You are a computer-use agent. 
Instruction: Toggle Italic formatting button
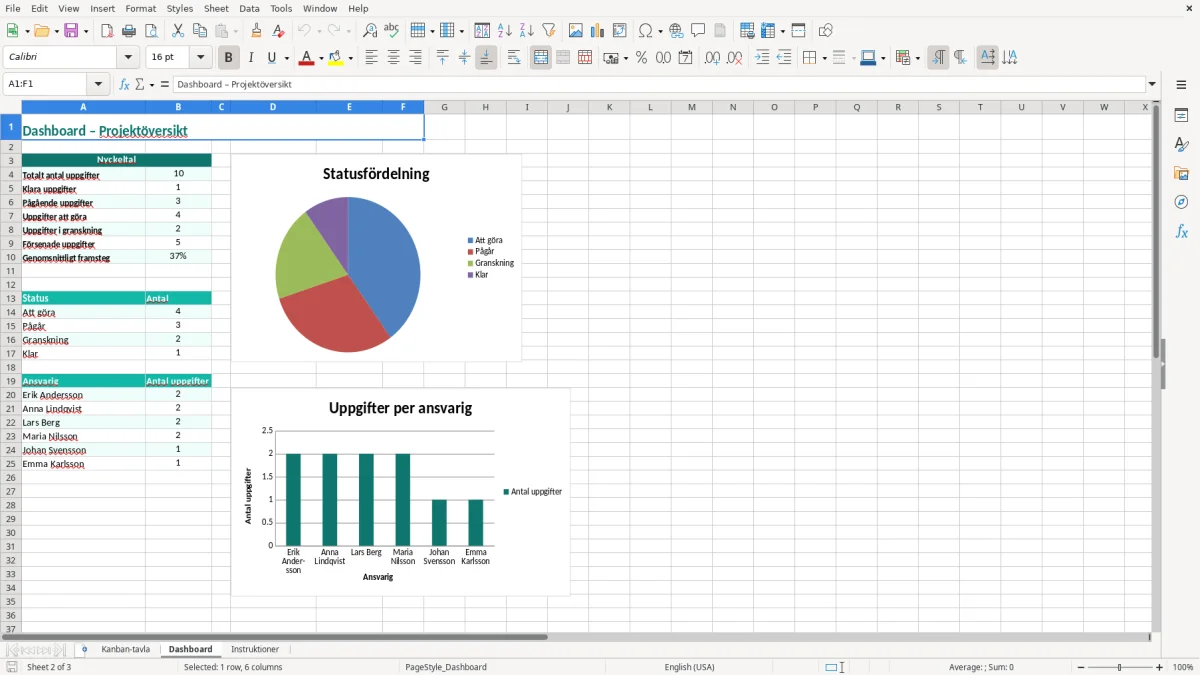point(251,58)
